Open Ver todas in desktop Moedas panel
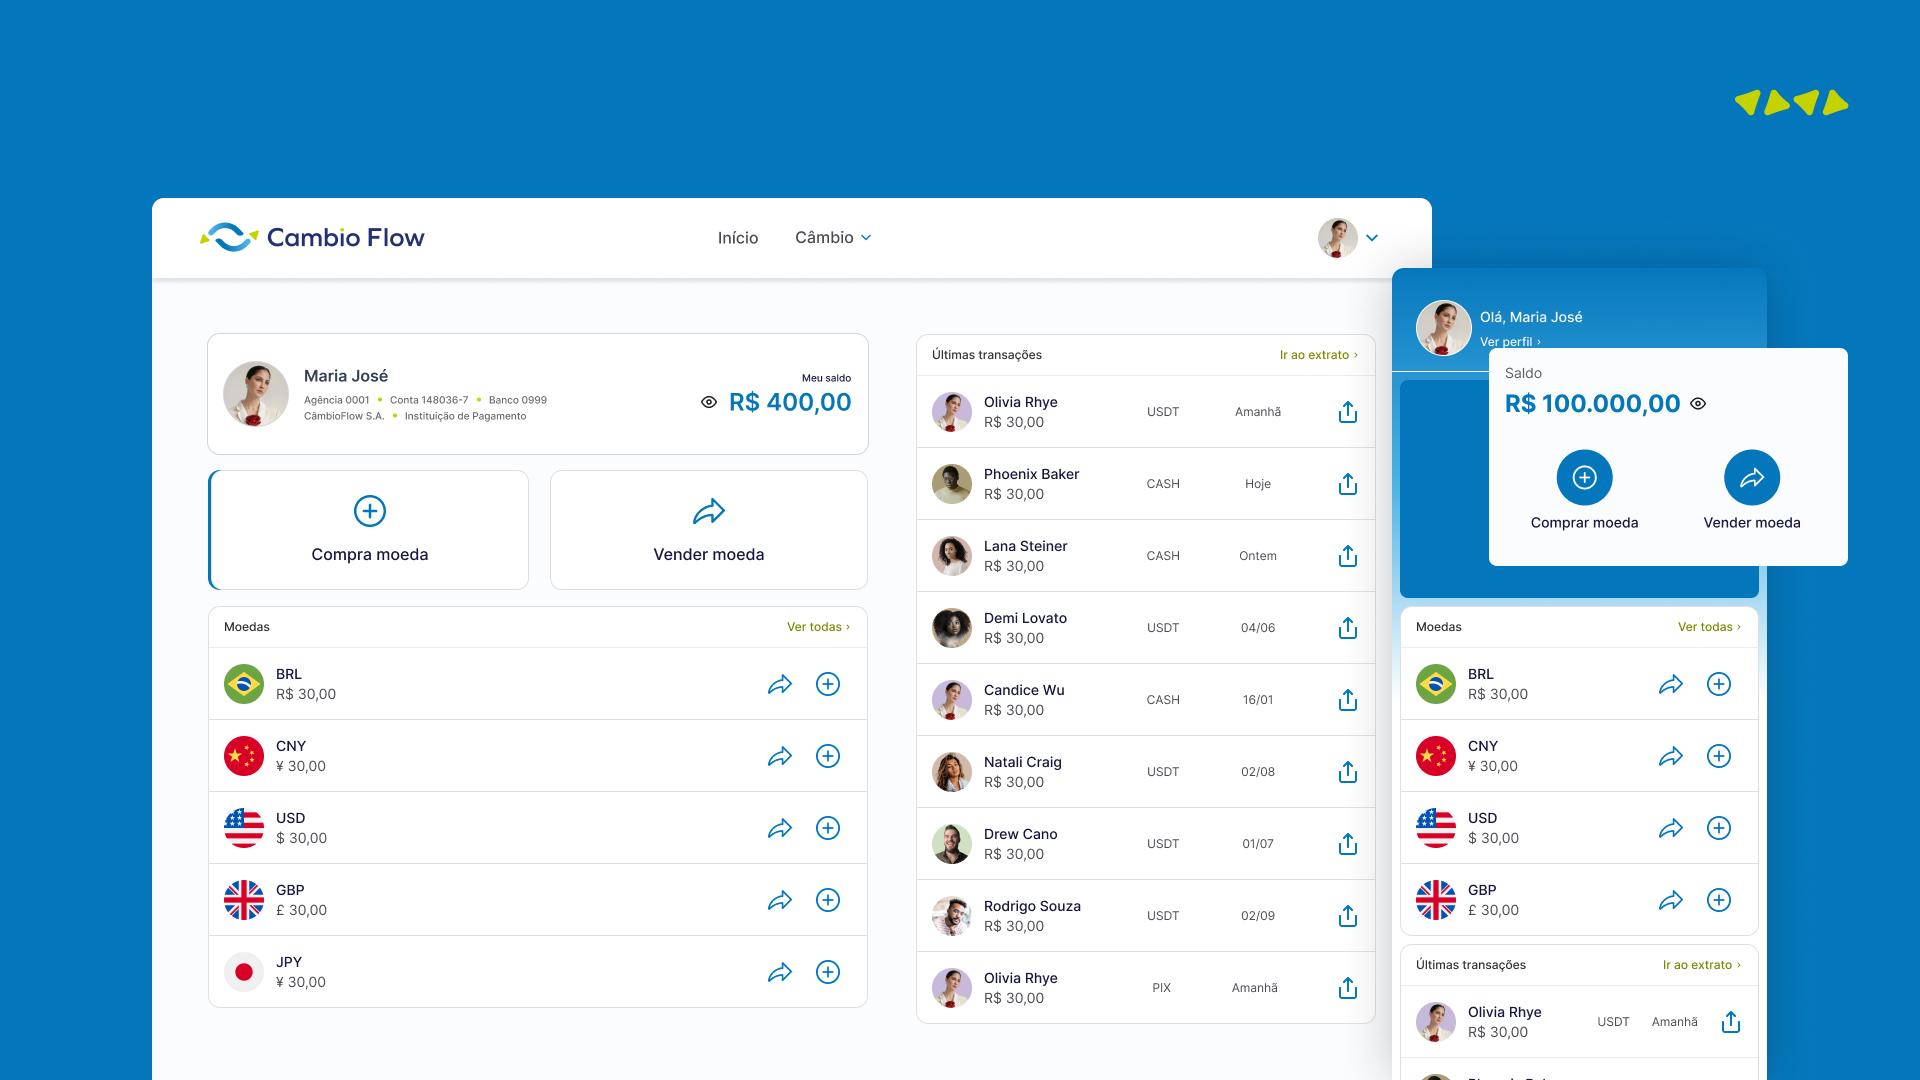 tap(818, 627)
